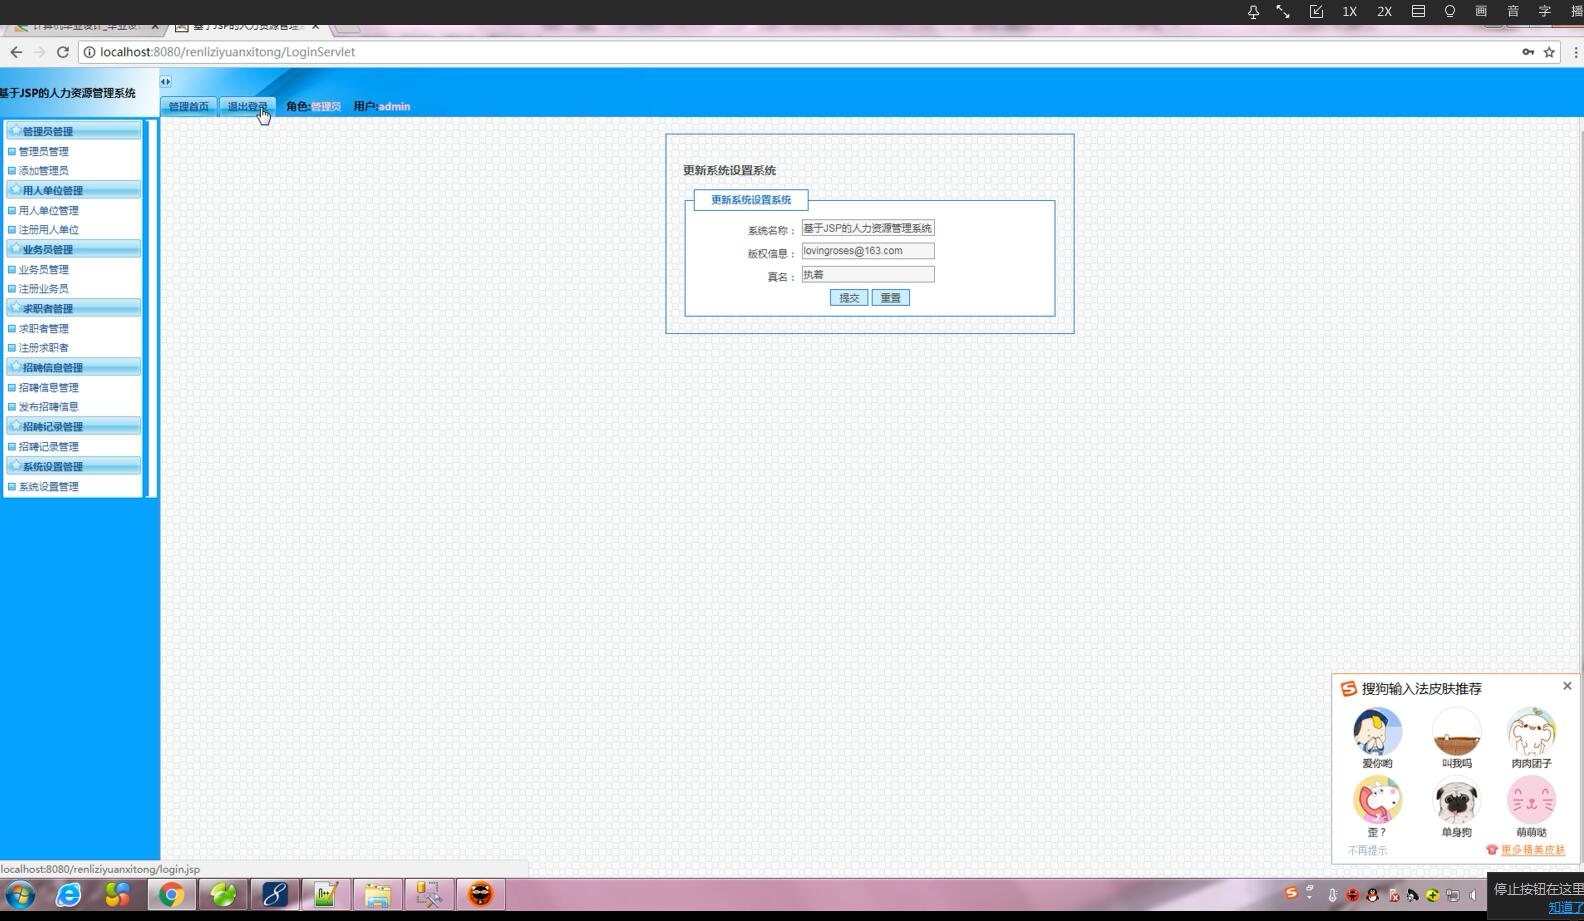Reset the form with 重置 button
The image size is (1584, 921).
[x=890, y=298]
